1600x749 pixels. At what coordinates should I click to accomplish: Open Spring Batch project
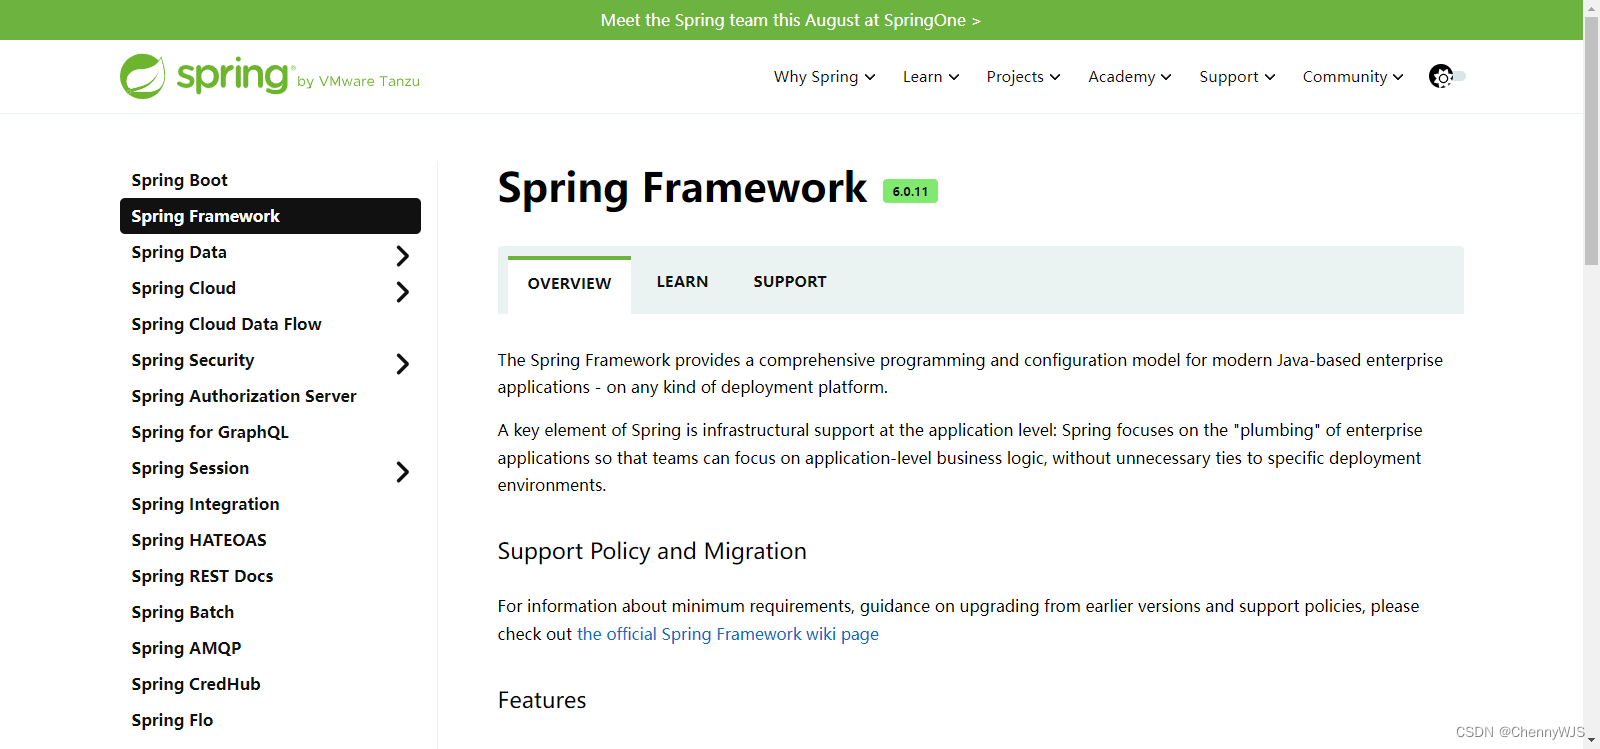[183, 612]
